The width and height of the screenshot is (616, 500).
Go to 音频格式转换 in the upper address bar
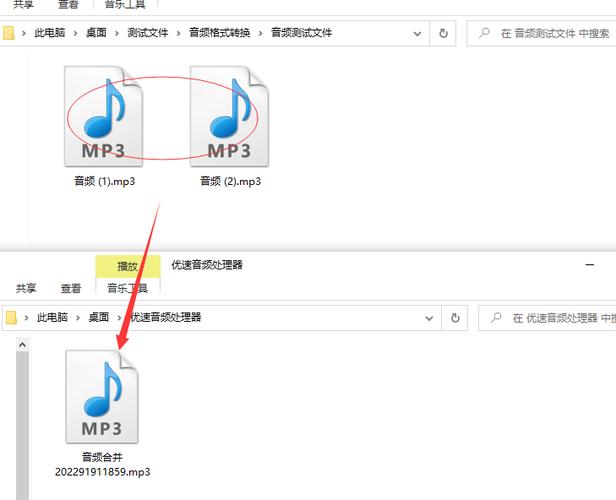coord(220,33)
